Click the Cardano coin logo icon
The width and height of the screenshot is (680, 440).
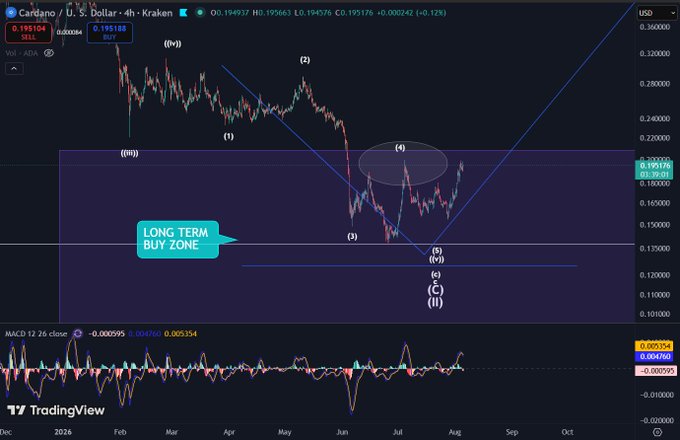pyautogui.click(x=10, y=12)
